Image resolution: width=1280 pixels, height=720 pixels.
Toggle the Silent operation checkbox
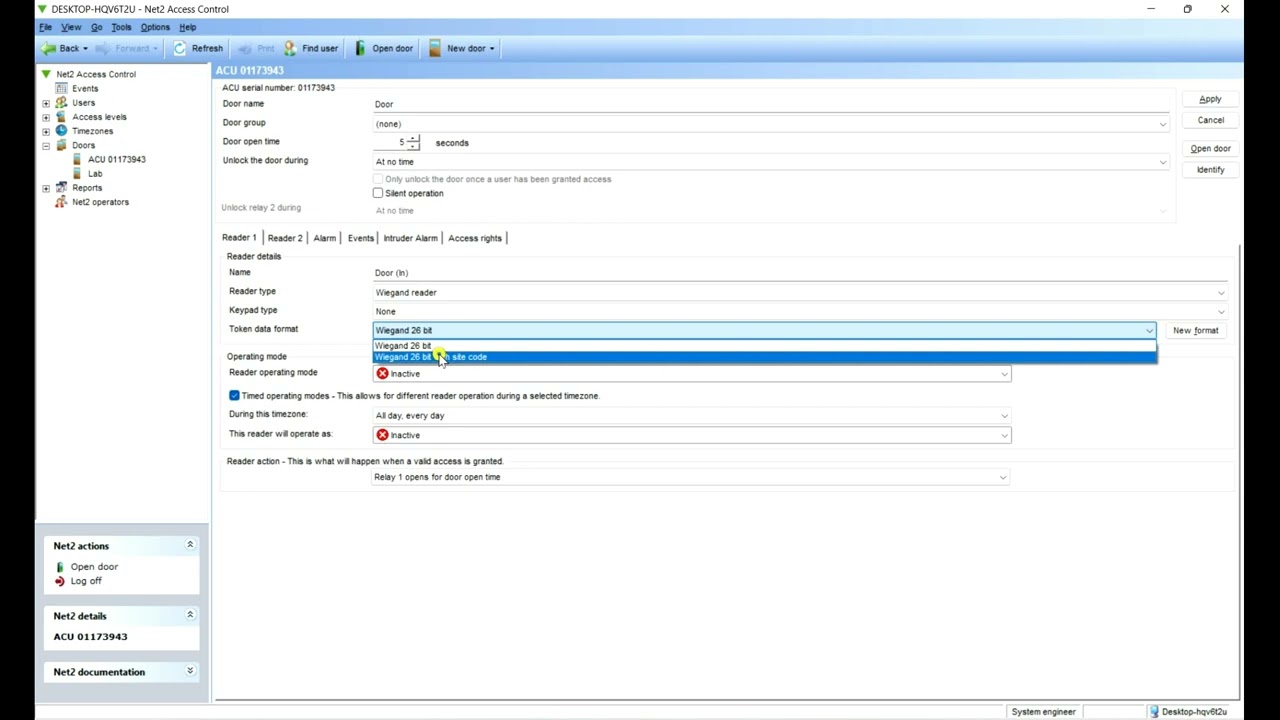pyautogui.click(x=378, y=193)
